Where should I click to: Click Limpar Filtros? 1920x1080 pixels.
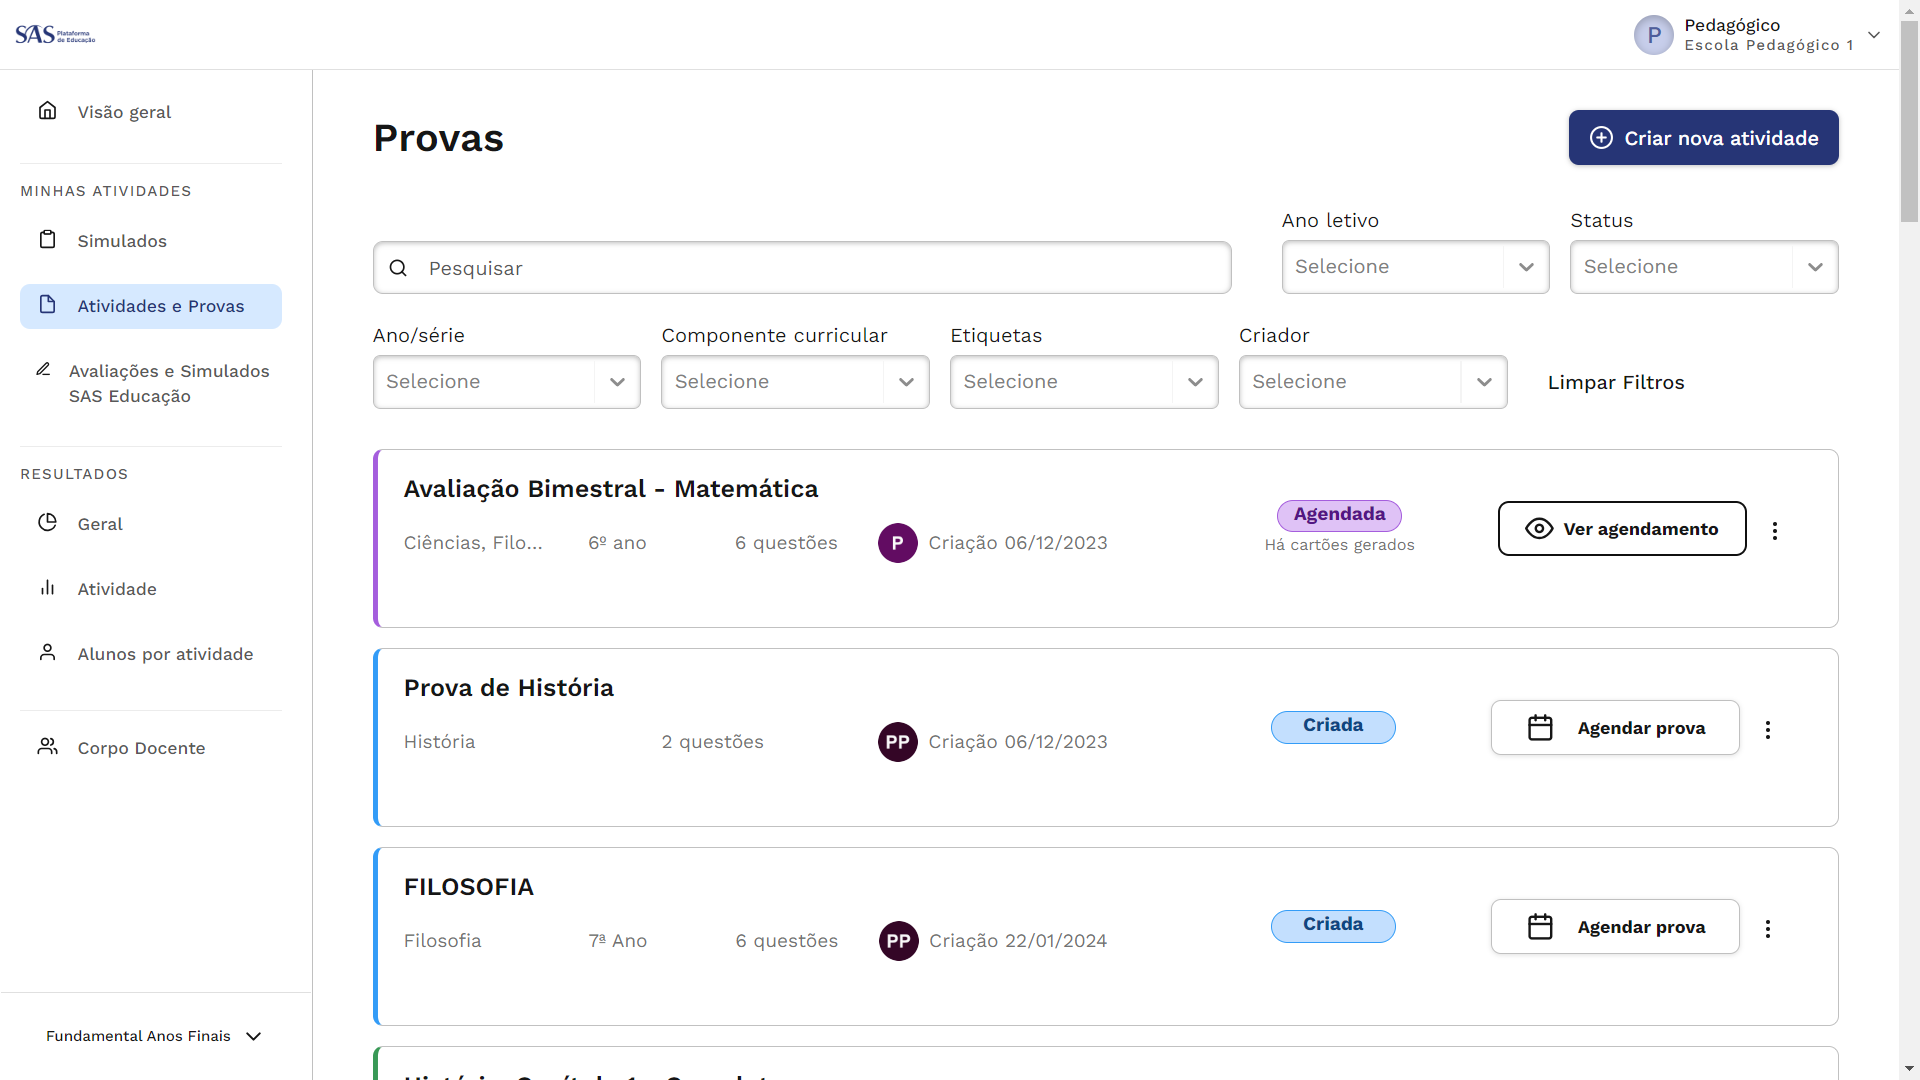[x=1616, y=382]
